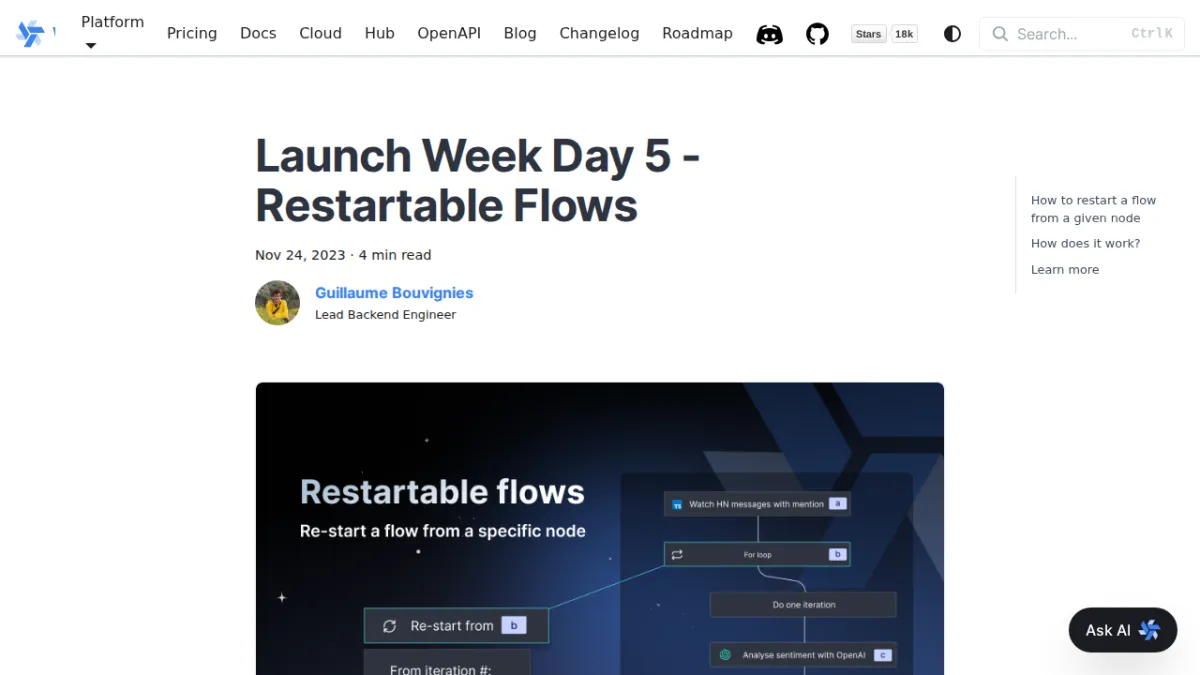Open the Ask AI button
1200x675 pixels.
click(1123, 630)
